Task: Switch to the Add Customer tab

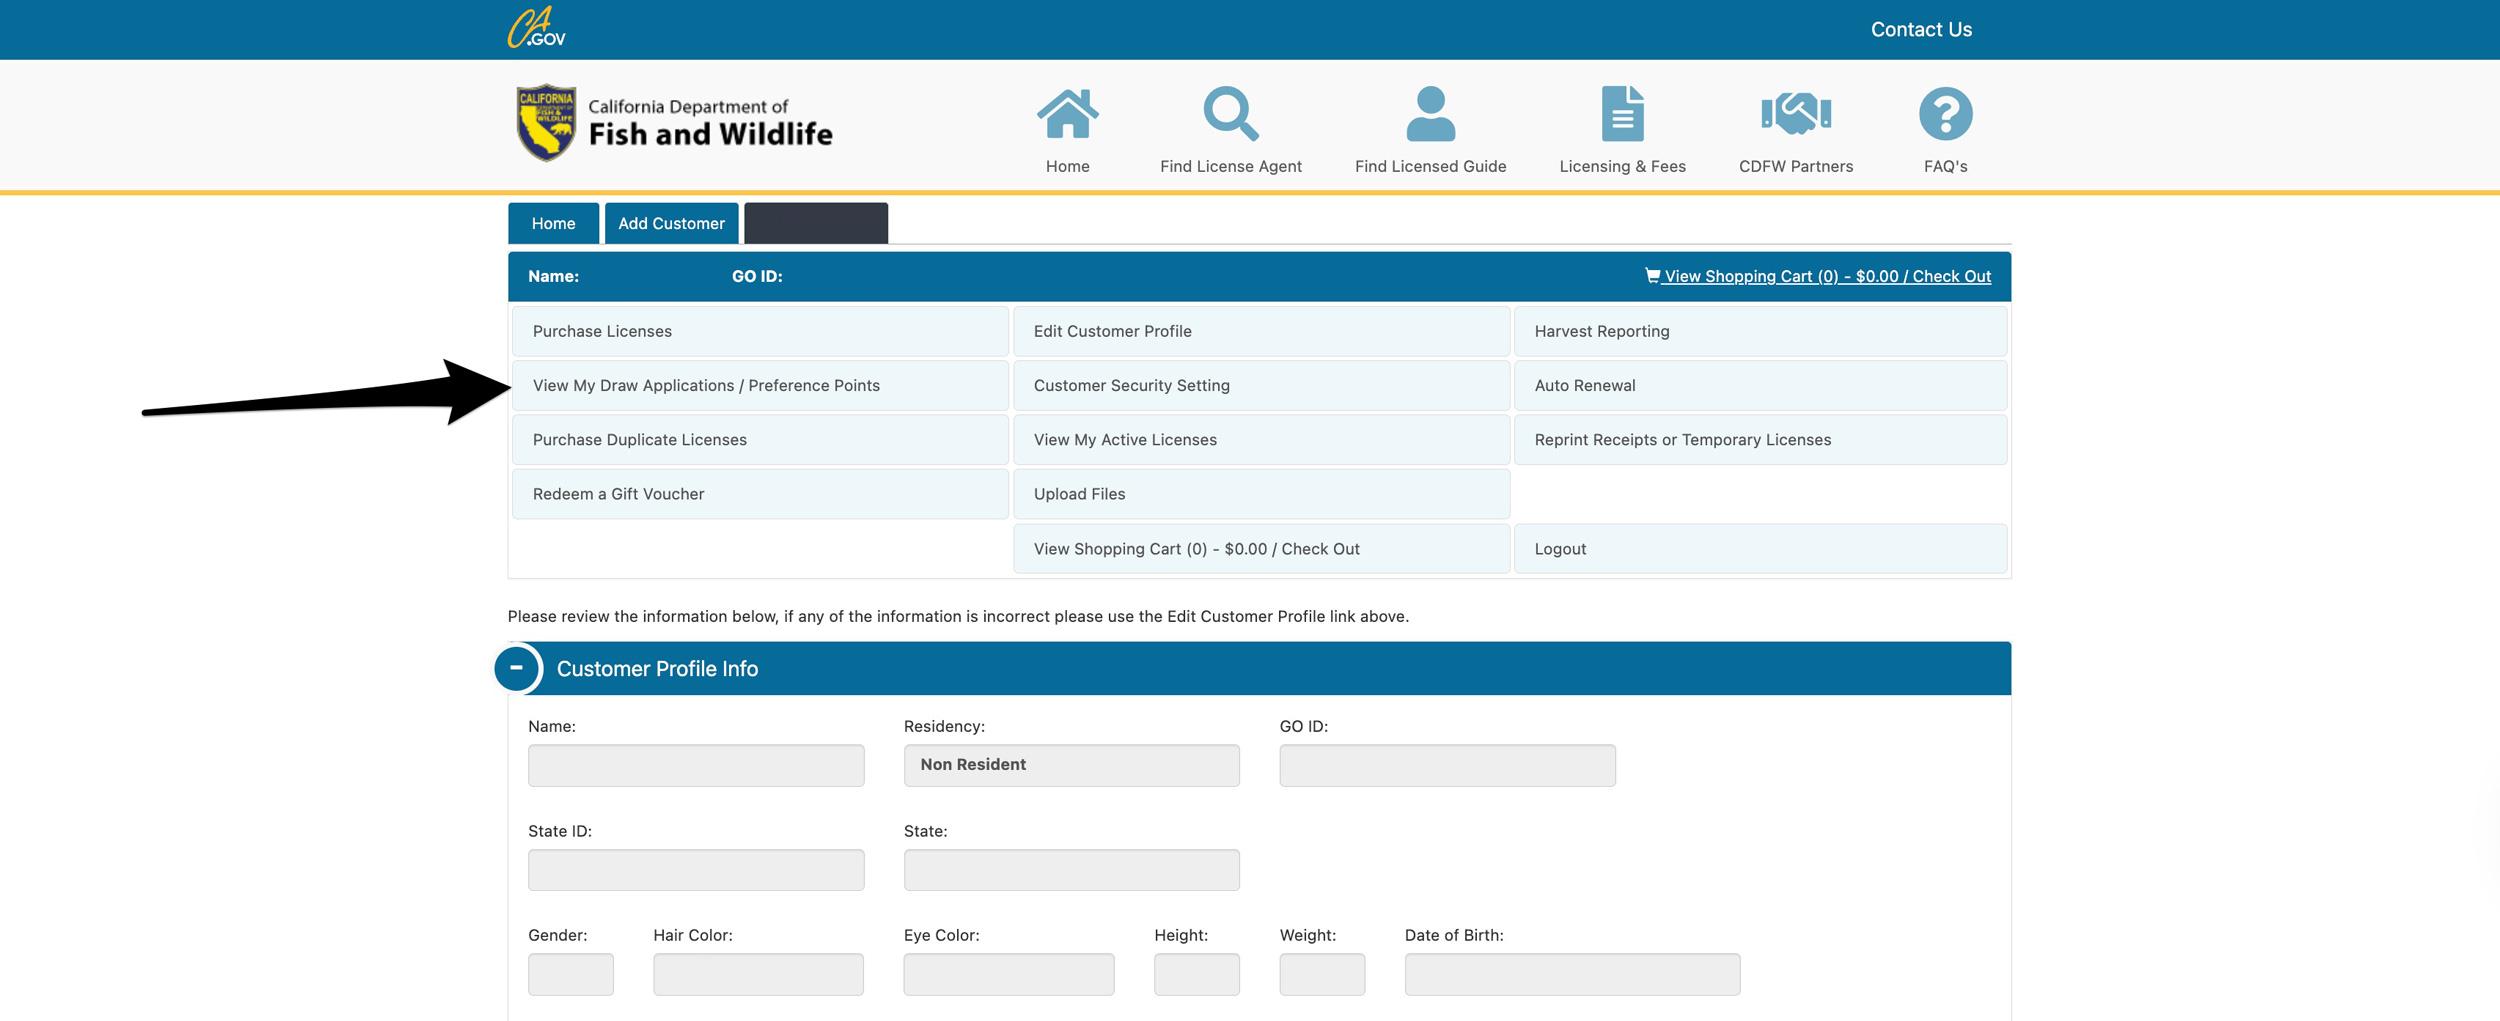Action: (671, 223)
